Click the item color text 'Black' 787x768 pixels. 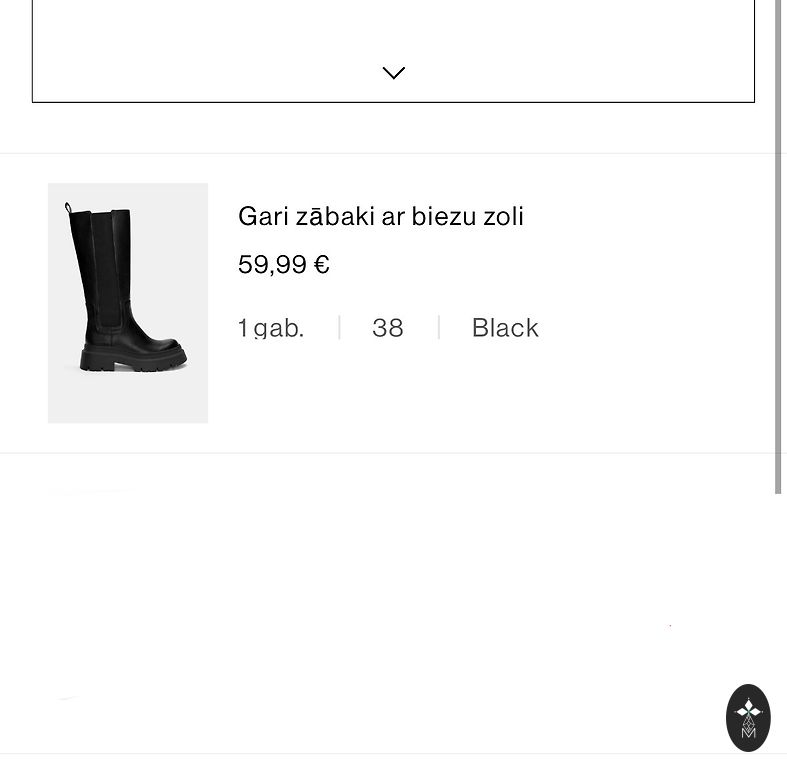click(x=505, y=328)
